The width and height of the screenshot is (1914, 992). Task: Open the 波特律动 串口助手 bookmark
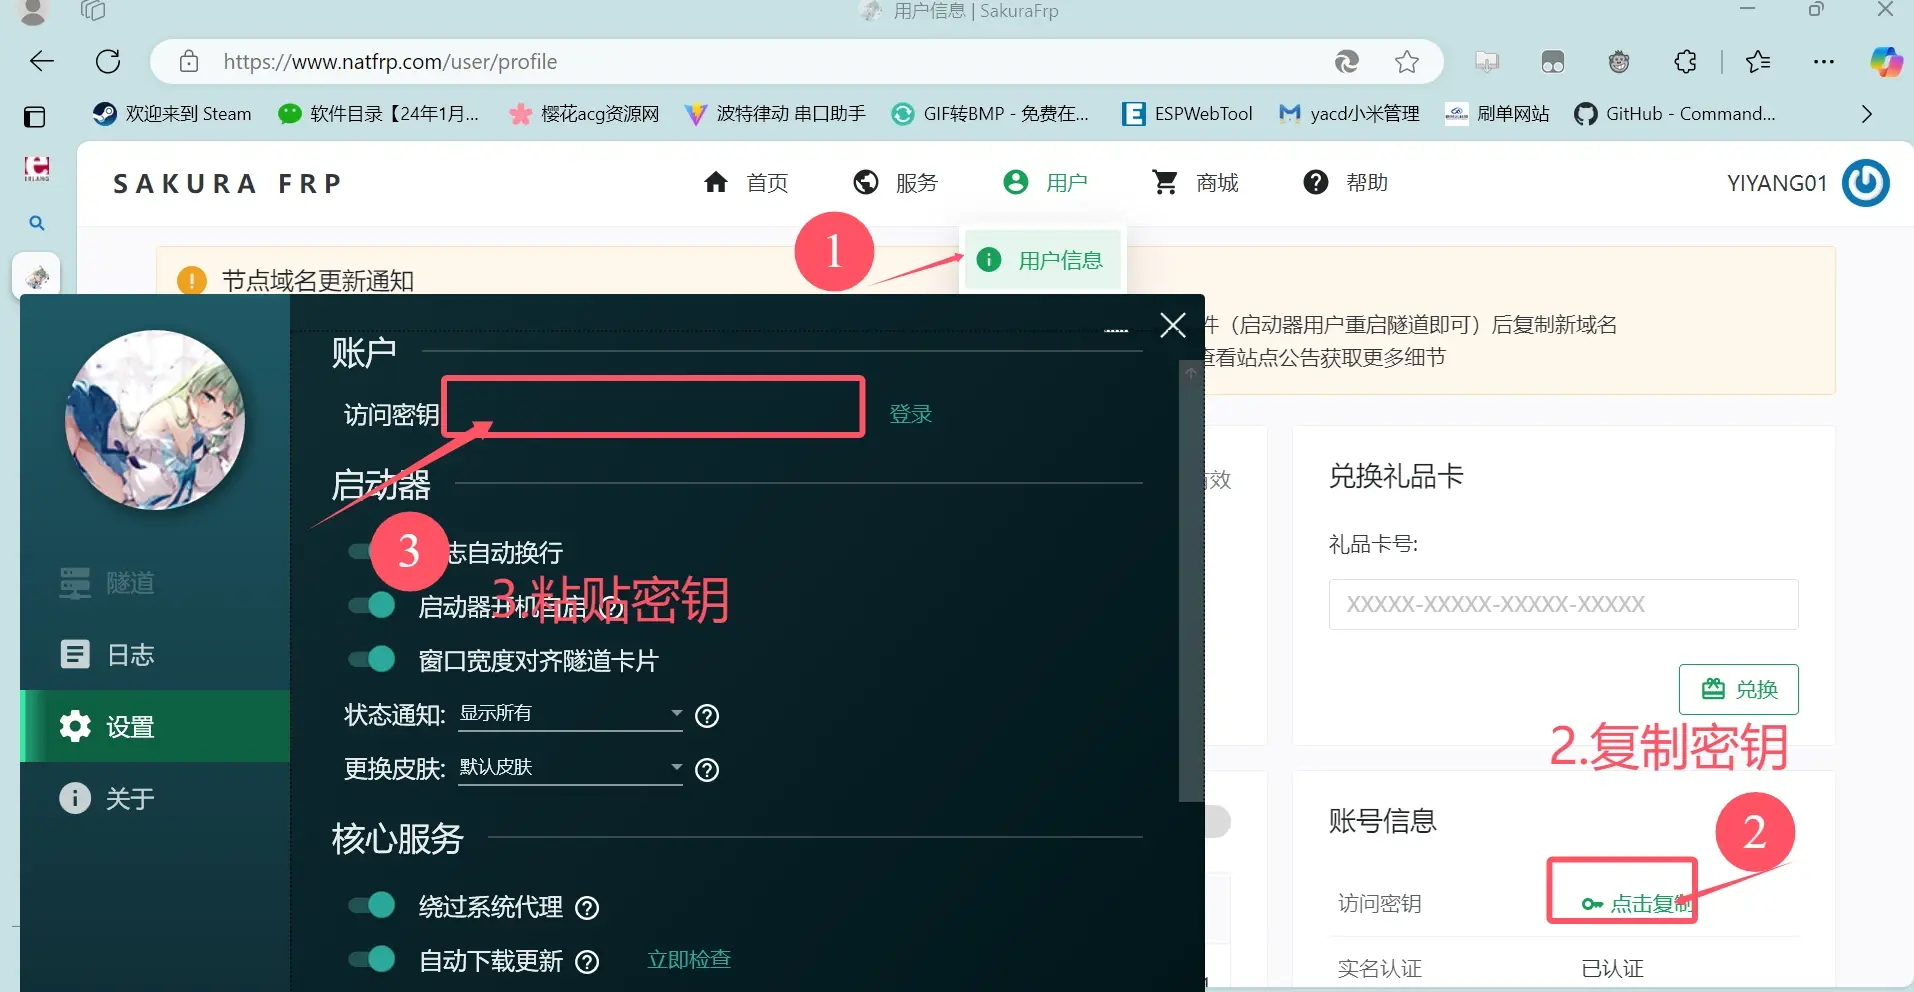[775, 114]
